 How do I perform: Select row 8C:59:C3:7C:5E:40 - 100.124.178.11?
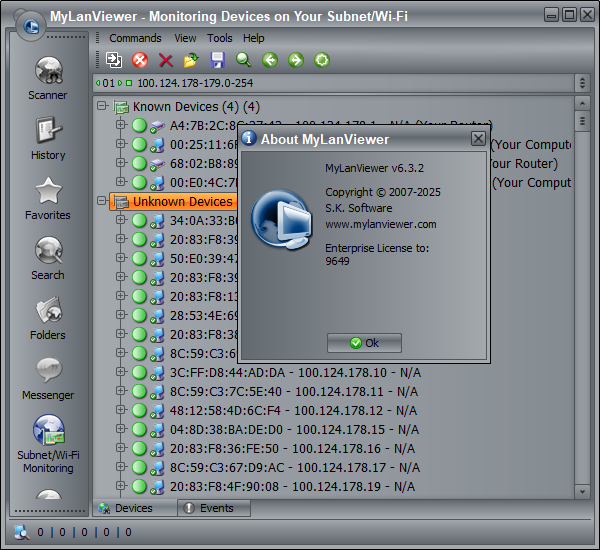[294, 392]
